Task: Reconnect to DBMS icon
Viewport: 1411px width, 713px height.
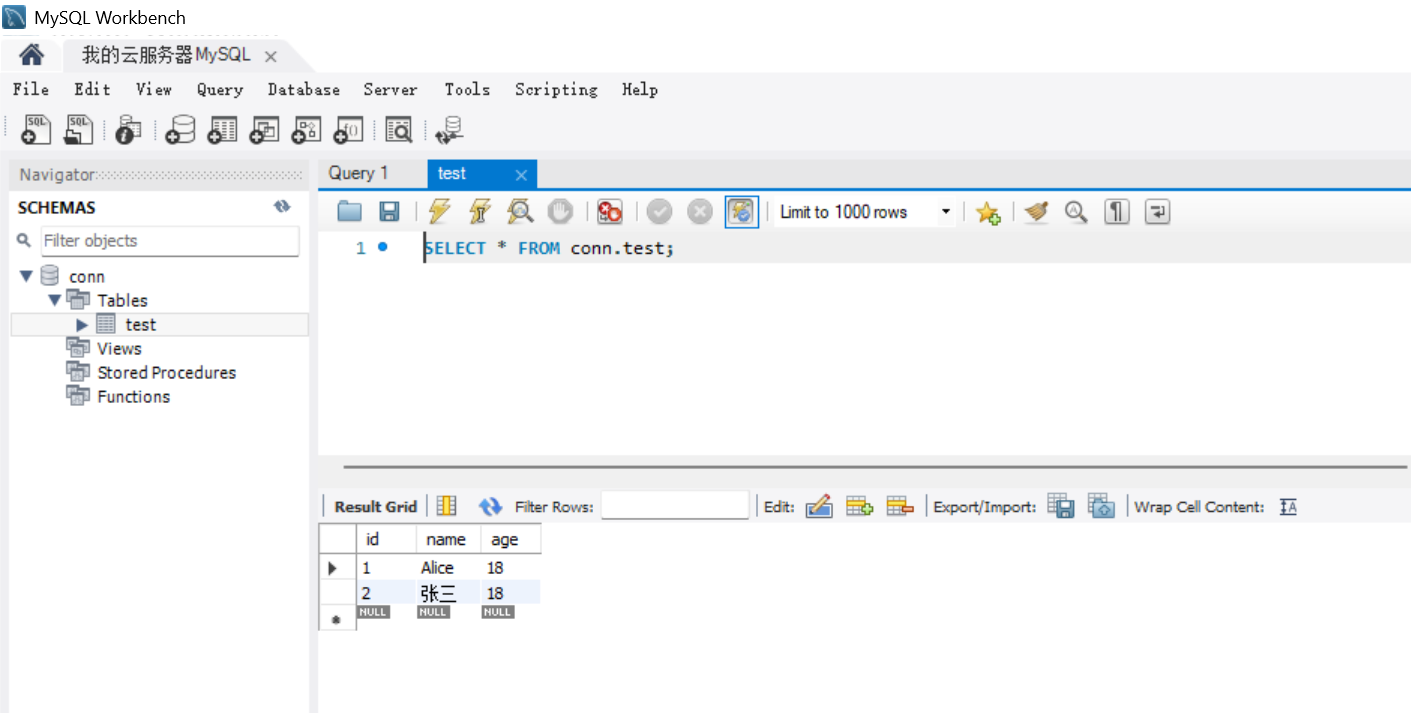Action: click(450, 130)
